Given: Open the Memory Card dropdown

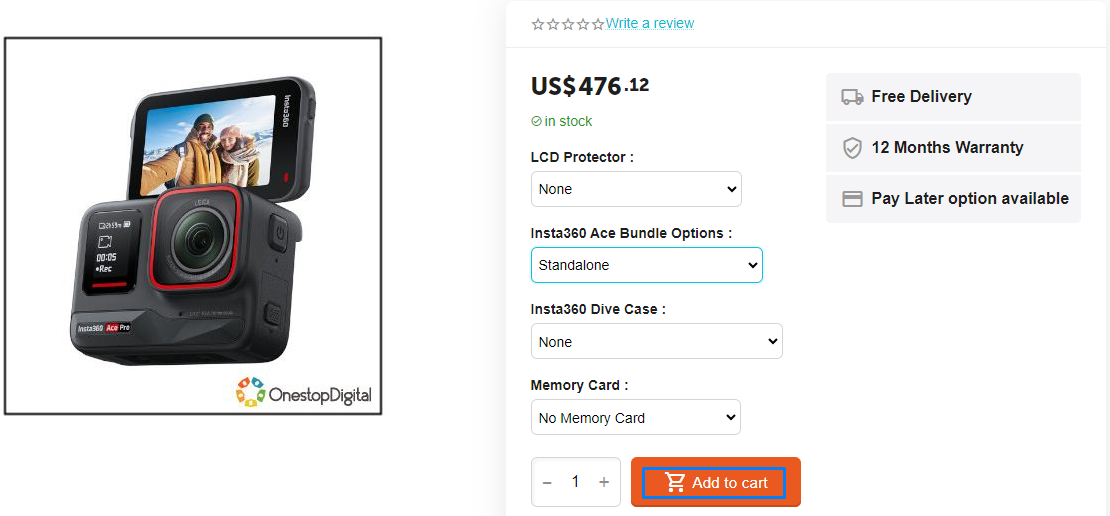Looking at the screenshot, I should pyautogui.click(x=635, y=417).
